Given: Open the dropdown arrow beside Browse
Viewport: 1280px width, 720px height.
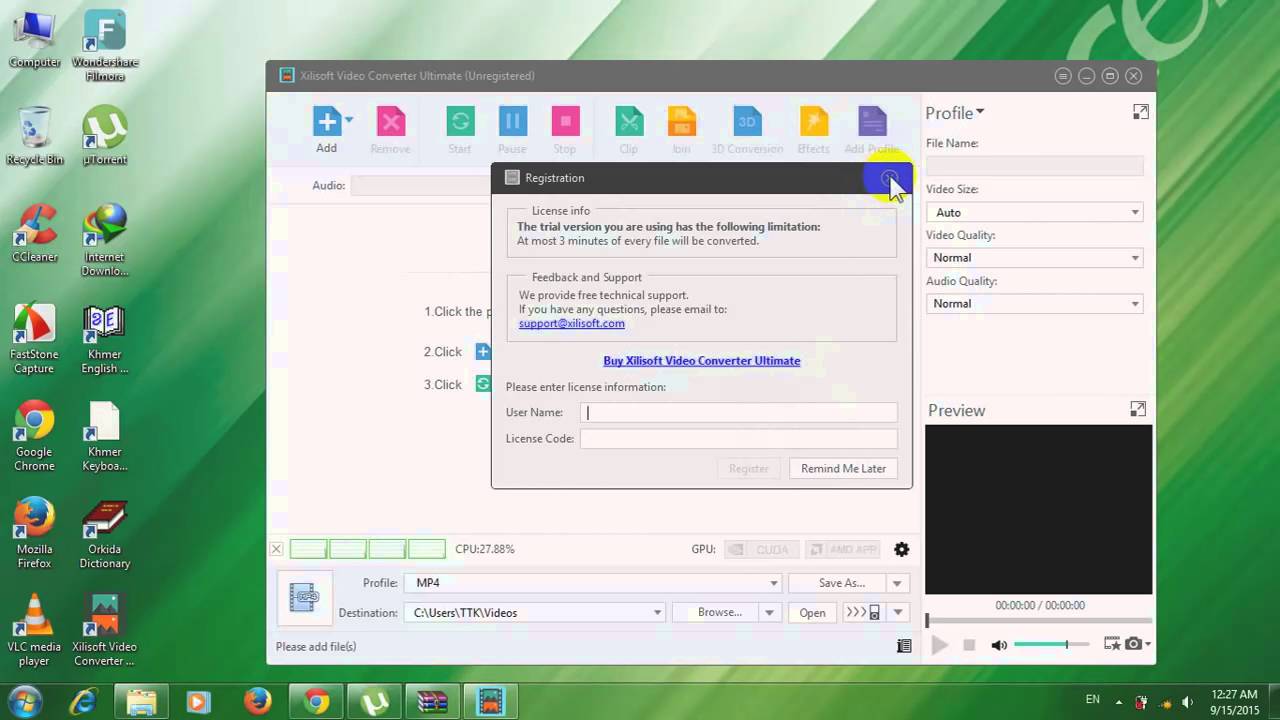Looking at the screenshot, I should tap(769, 613).
